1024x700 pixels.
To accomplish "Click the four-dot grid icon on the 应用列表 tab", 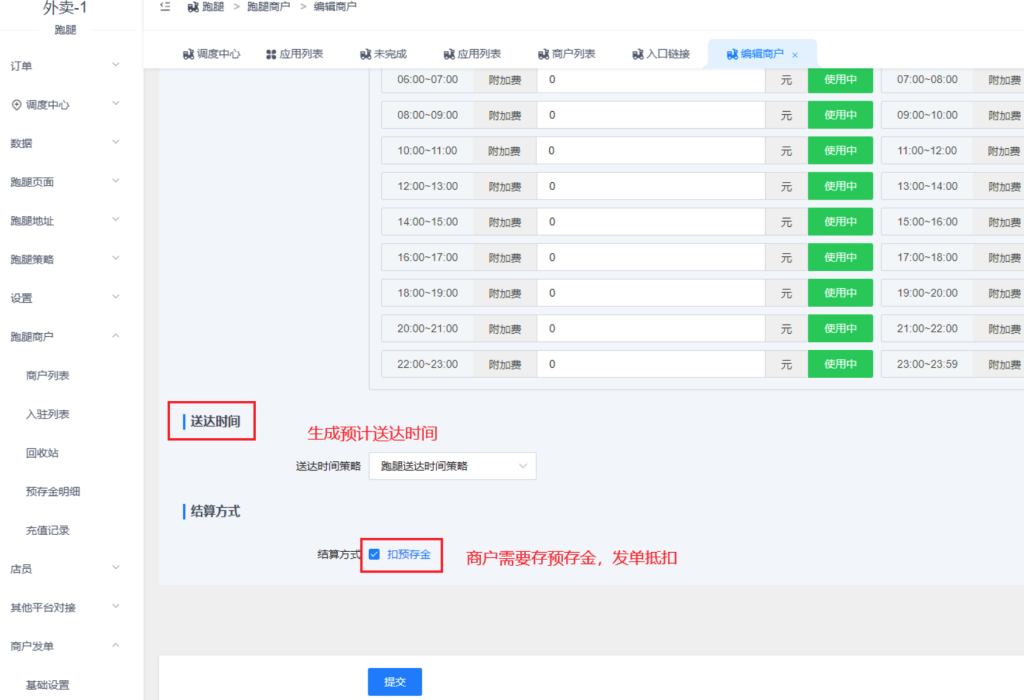I will pos(271,54).
